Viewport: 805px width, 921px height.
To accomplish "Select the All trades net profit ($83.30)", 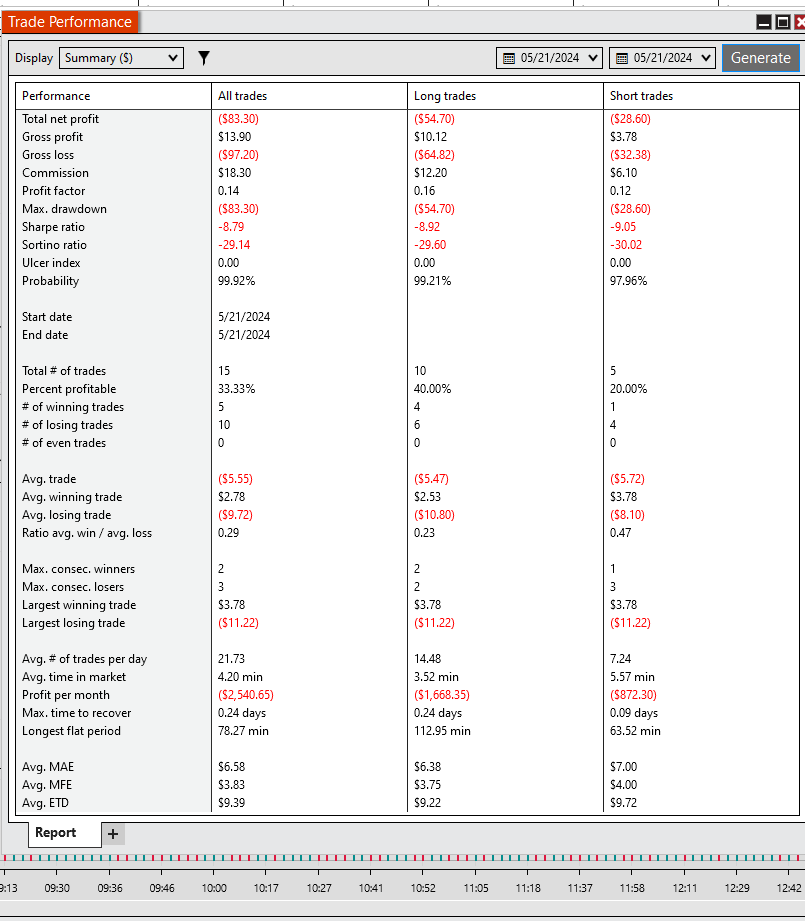I will [238, 119].
